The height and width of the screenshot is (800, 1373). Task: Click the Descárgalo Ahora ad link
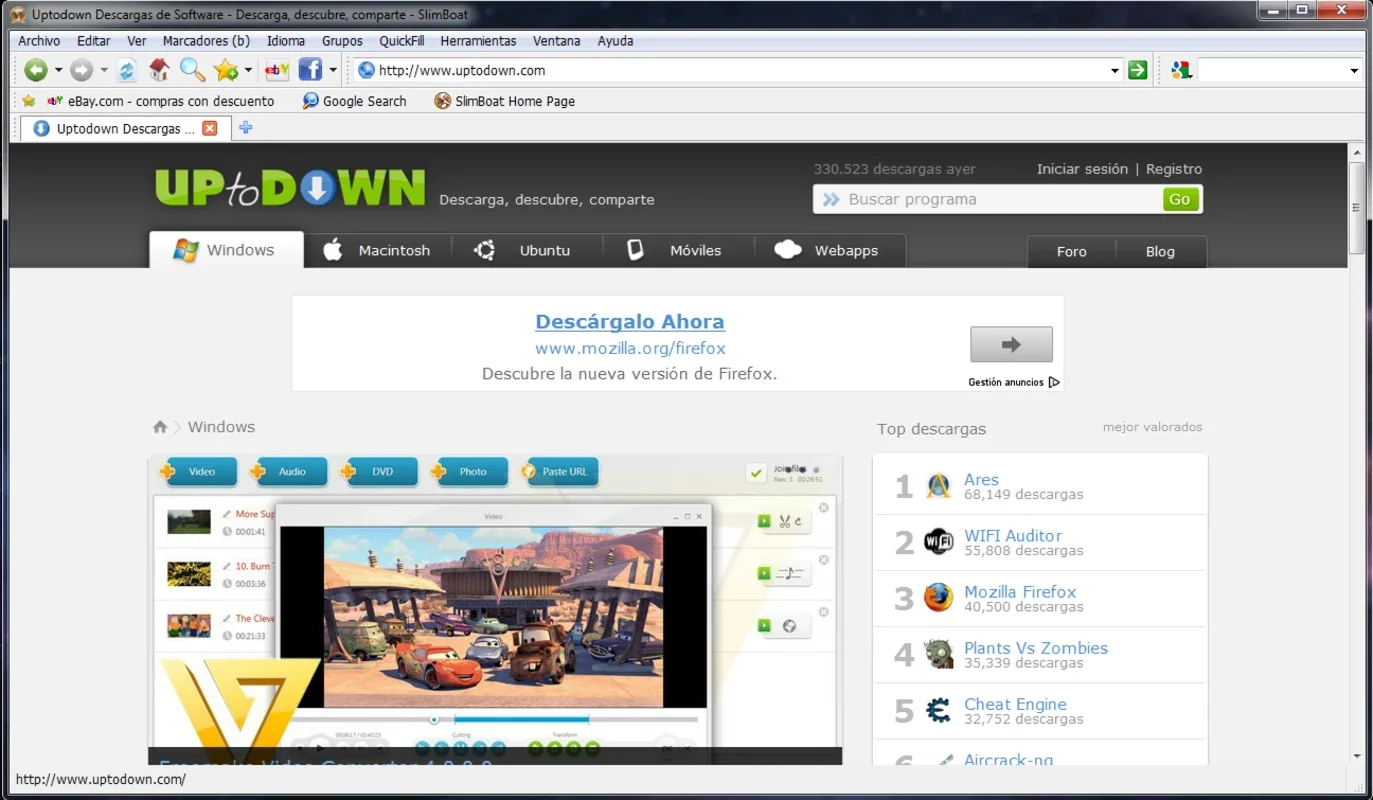[x=630, y=322]
